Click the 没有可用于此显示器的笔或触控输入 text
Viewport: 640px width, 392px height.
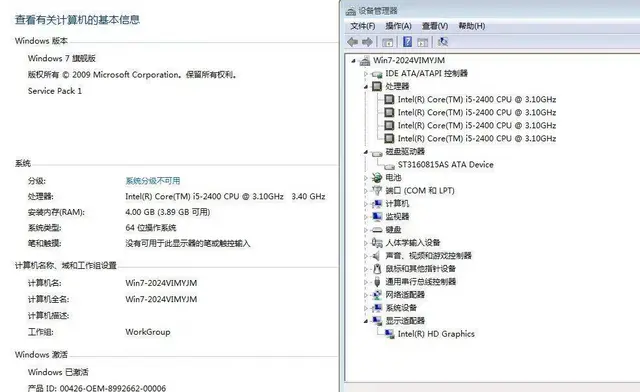pos(188,244)
